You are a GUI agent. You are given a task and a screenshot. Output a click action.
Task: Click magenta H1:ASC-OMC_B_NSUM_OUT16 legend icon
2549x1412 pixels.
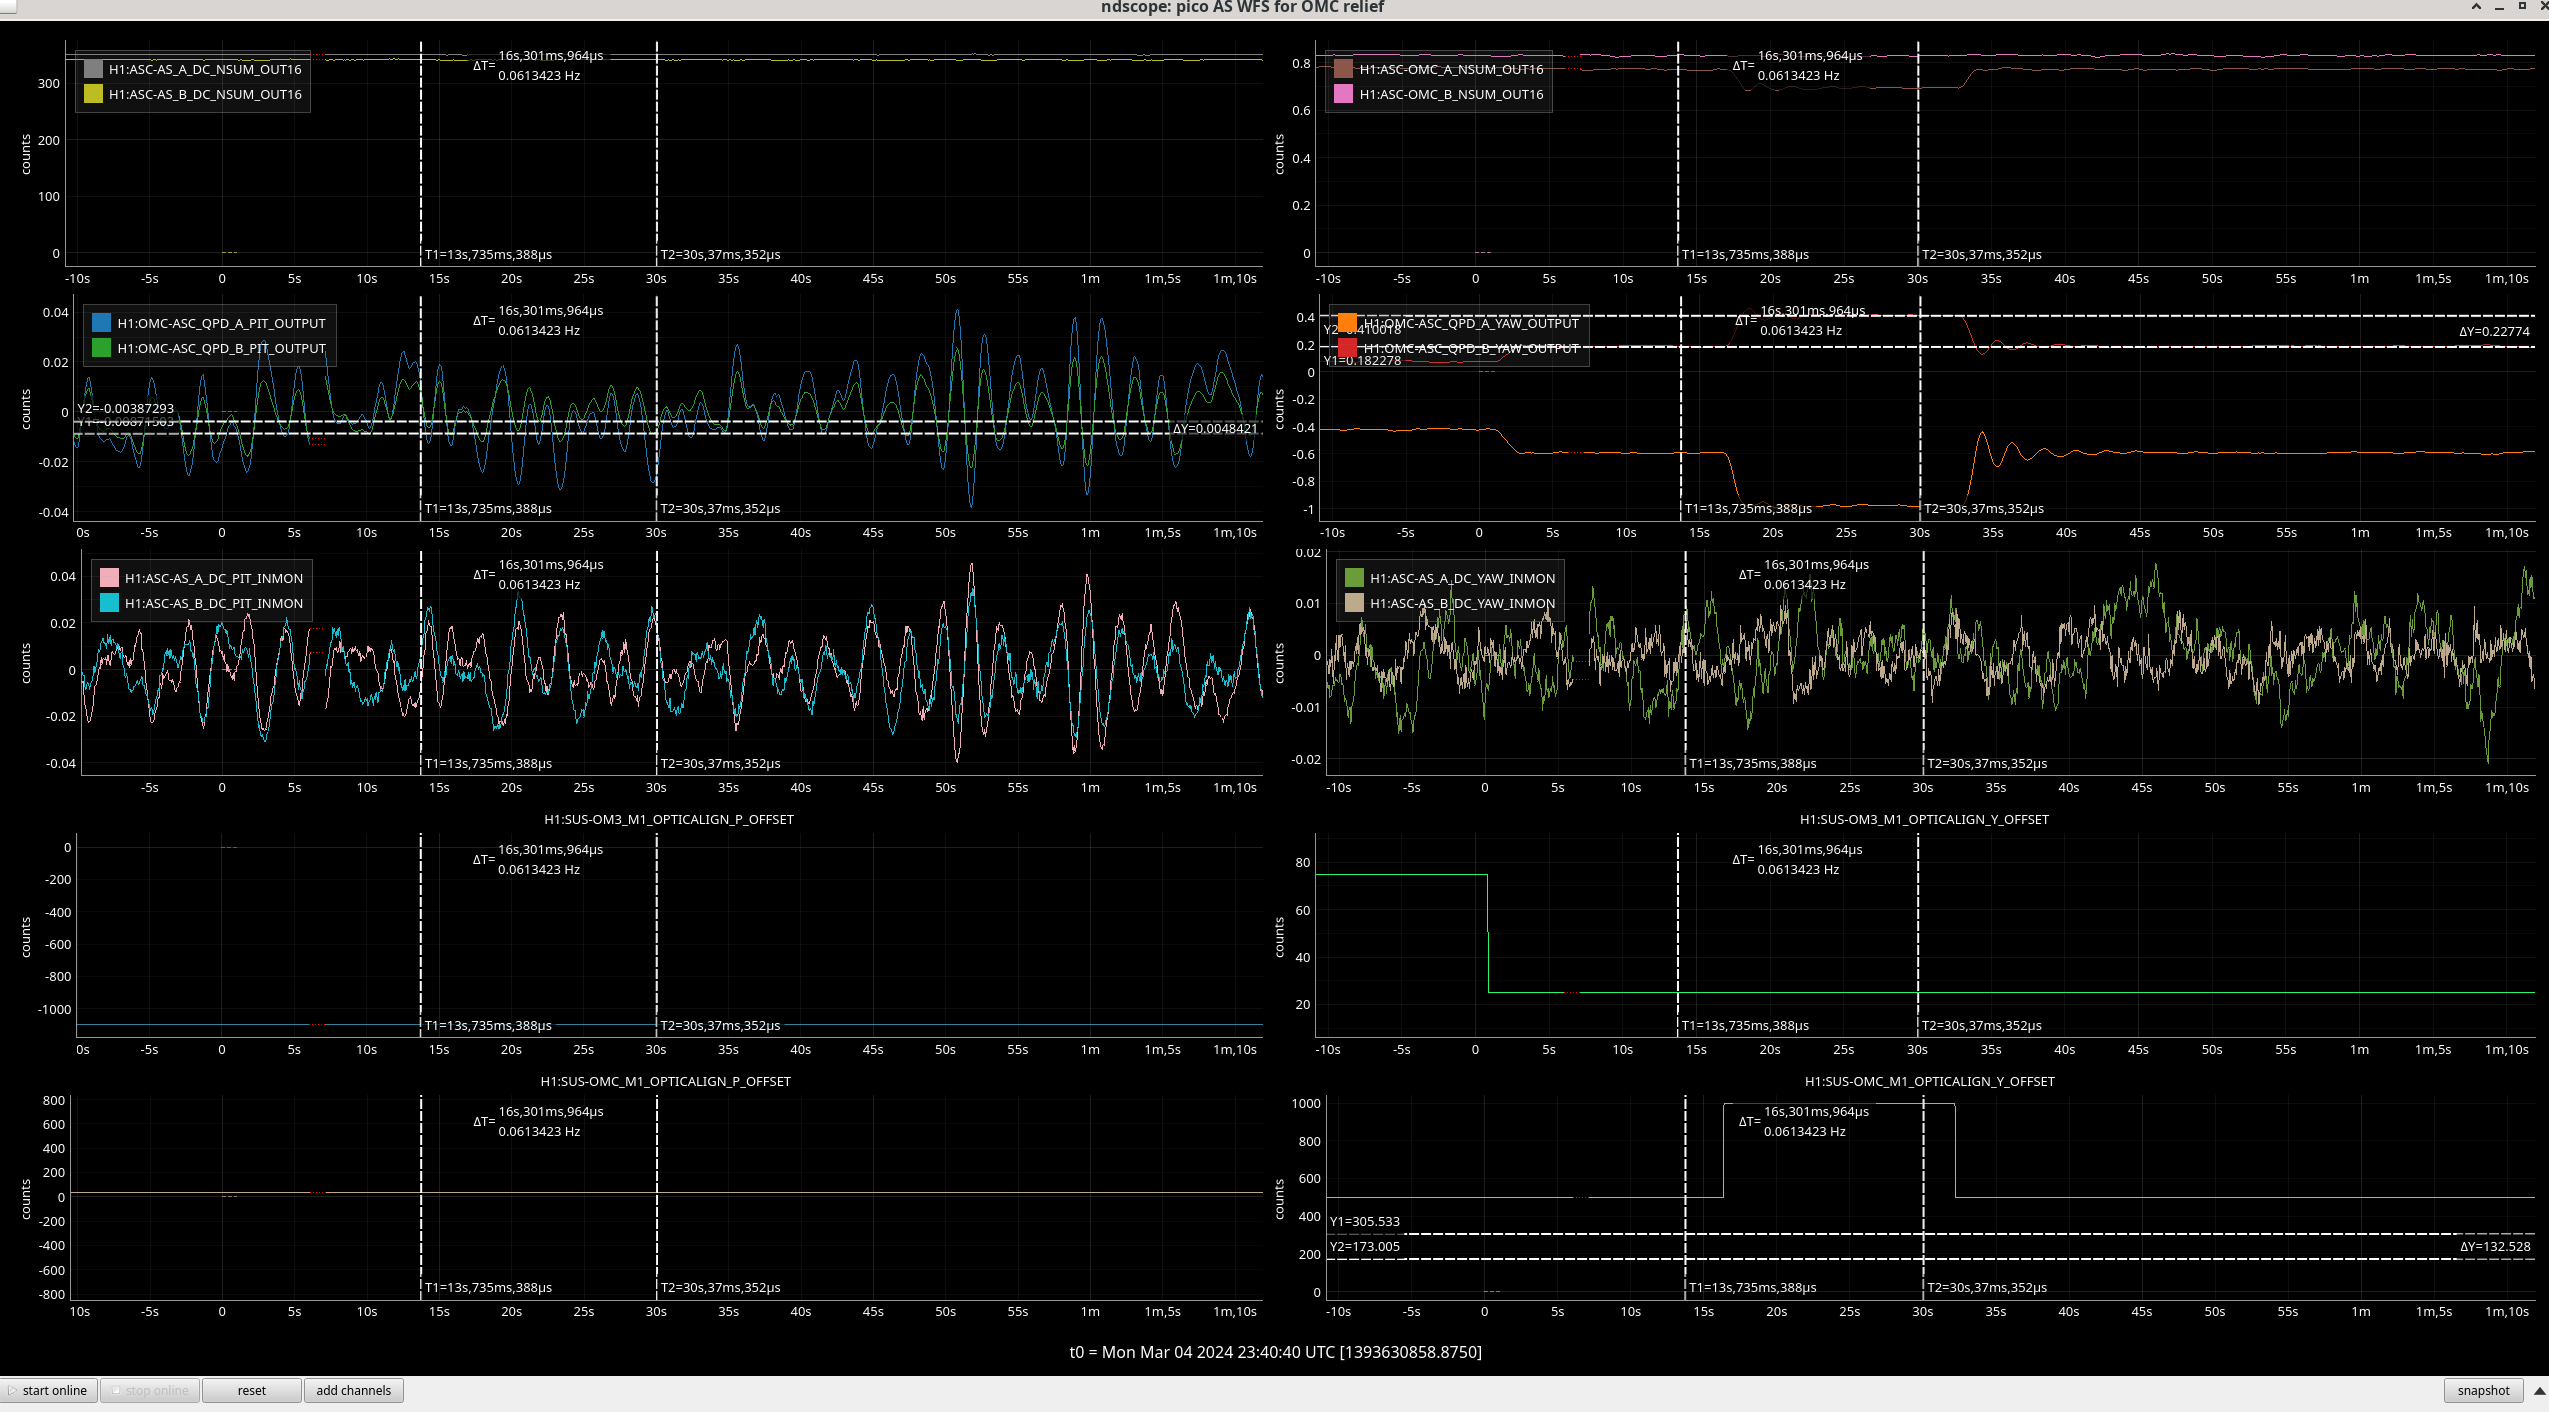1343,94
